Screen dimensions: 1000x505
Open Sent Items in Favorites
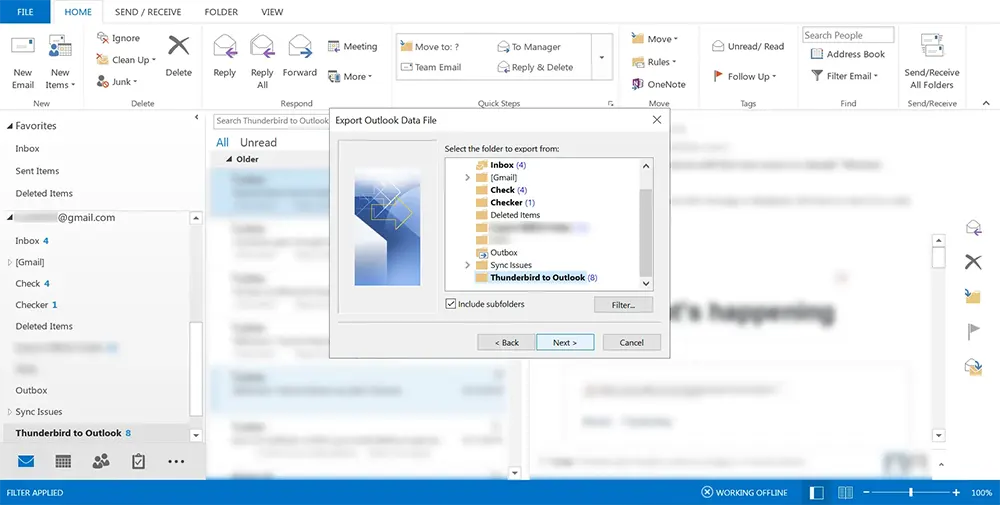37,171
